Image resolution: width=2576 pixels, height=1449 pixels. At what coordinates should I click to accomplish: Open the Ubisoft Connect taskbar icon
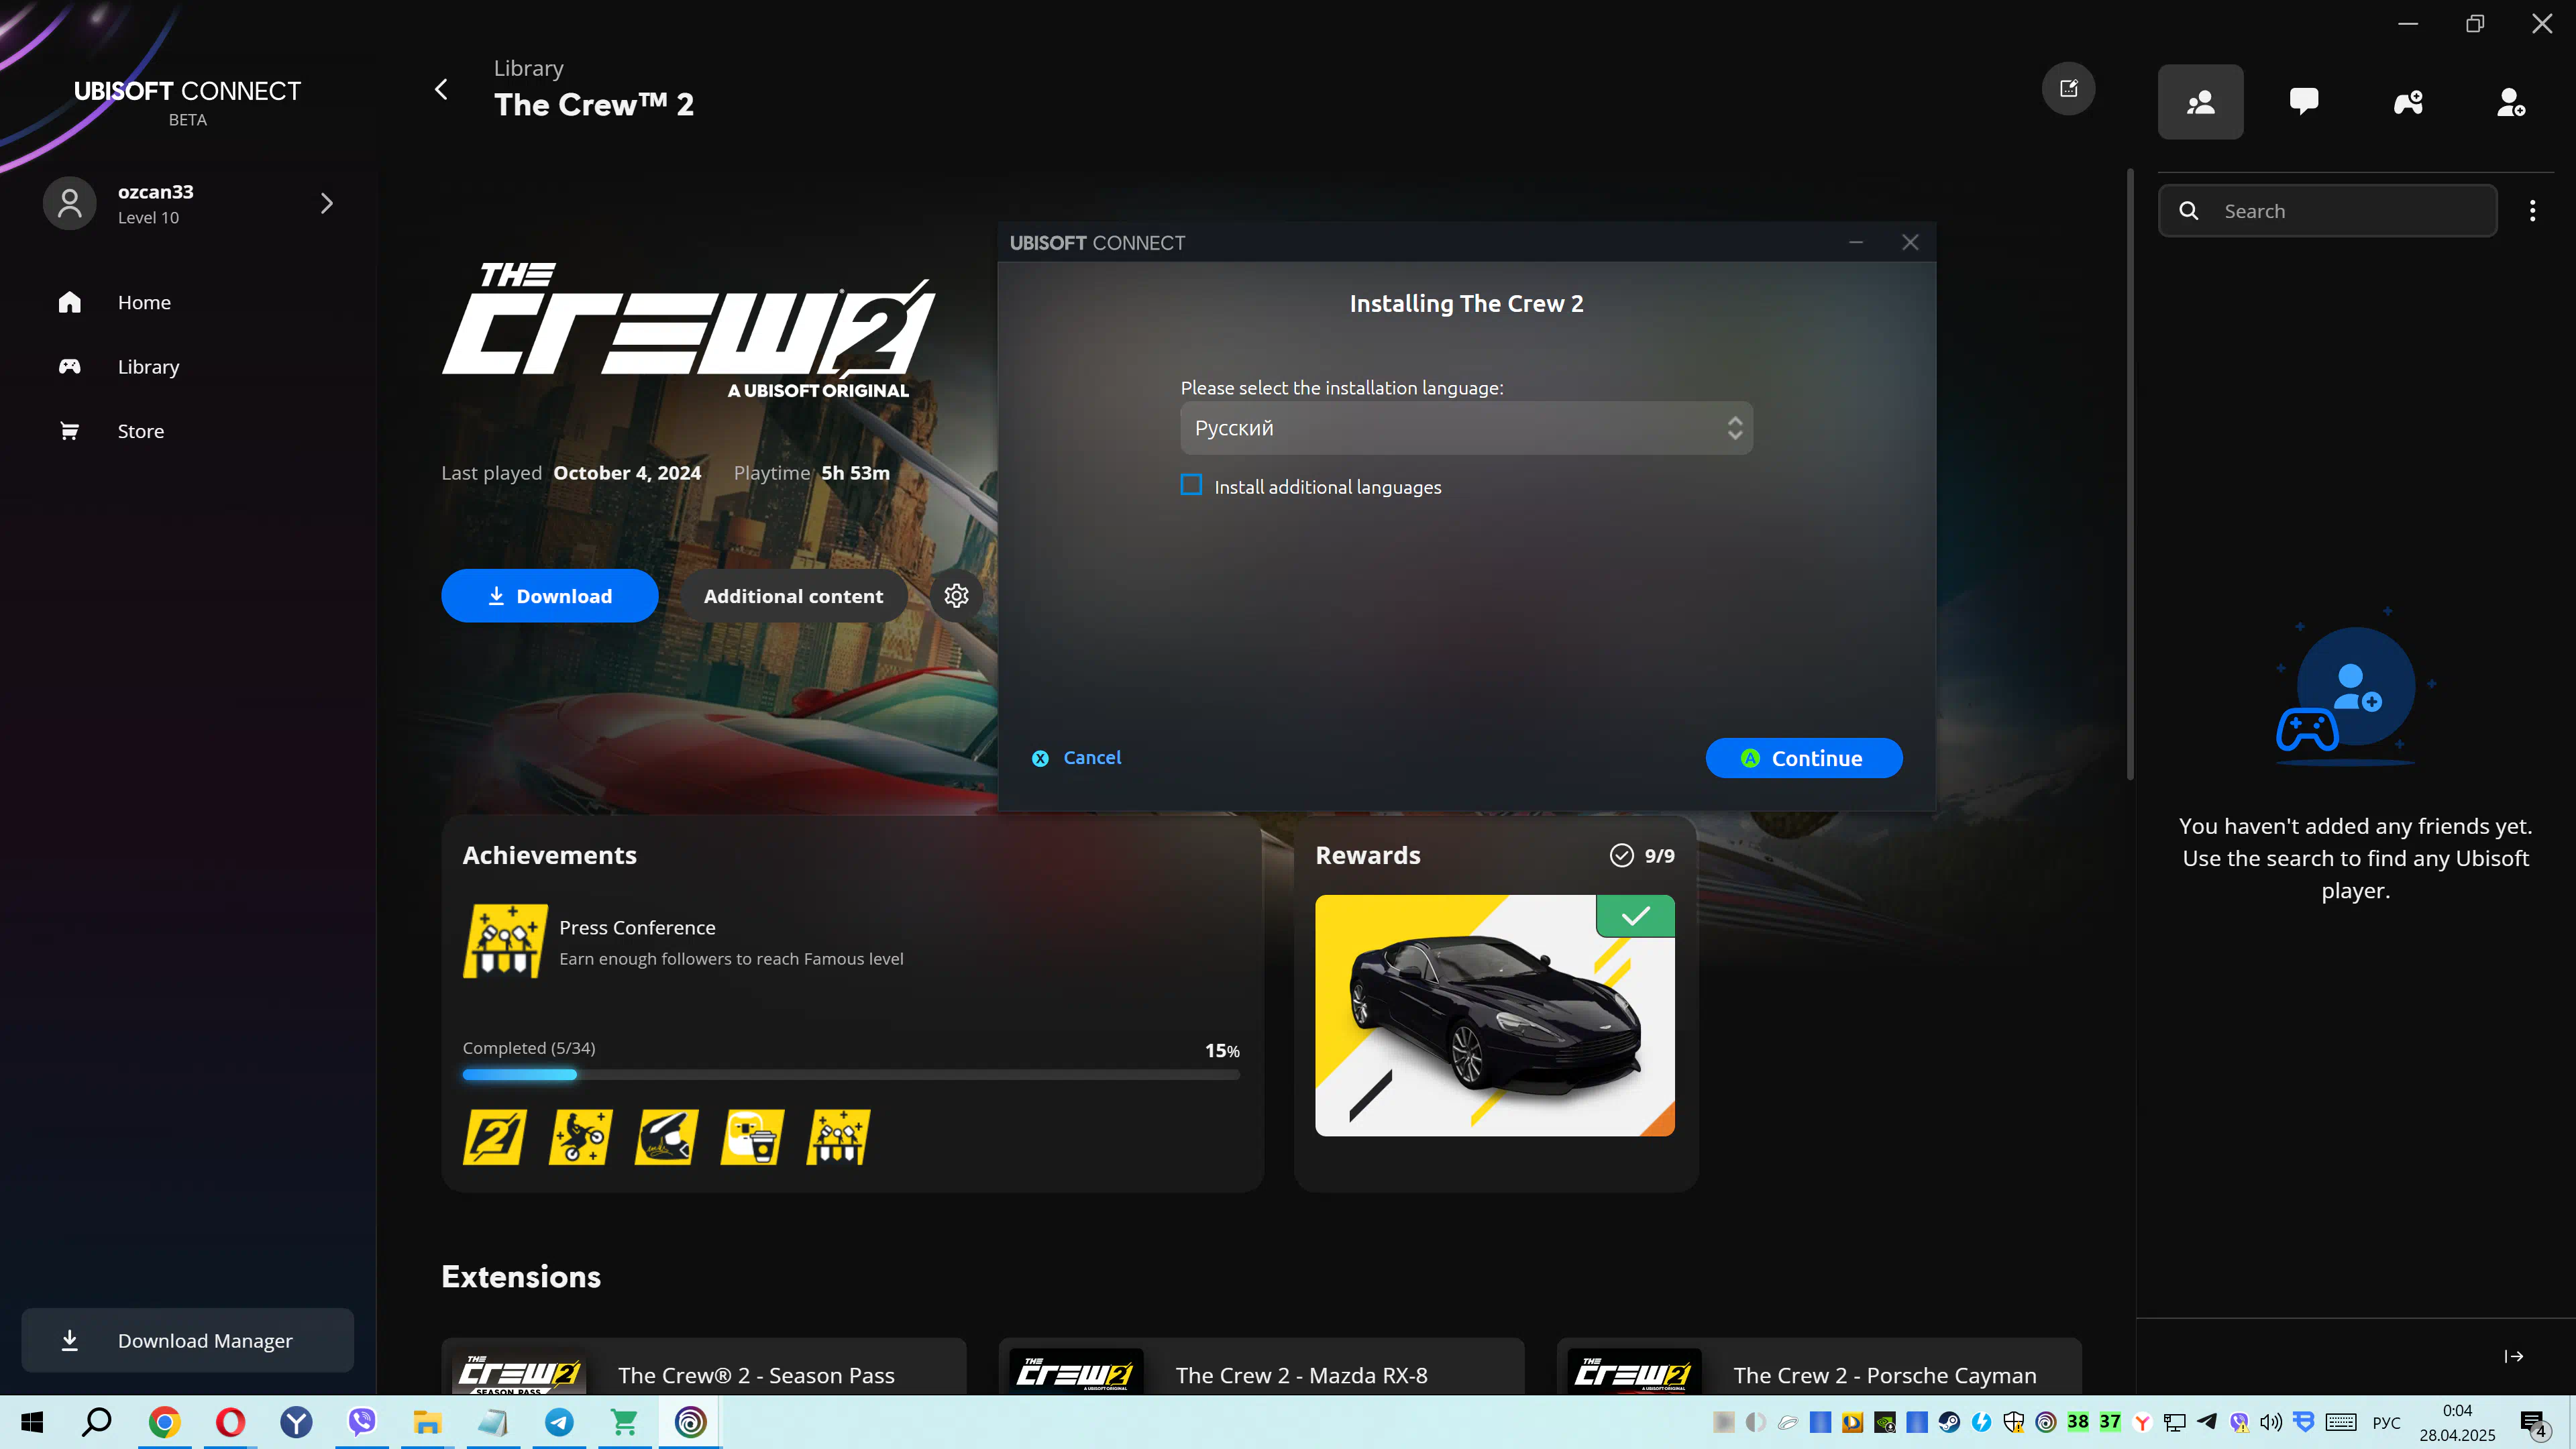point(690,1422)
